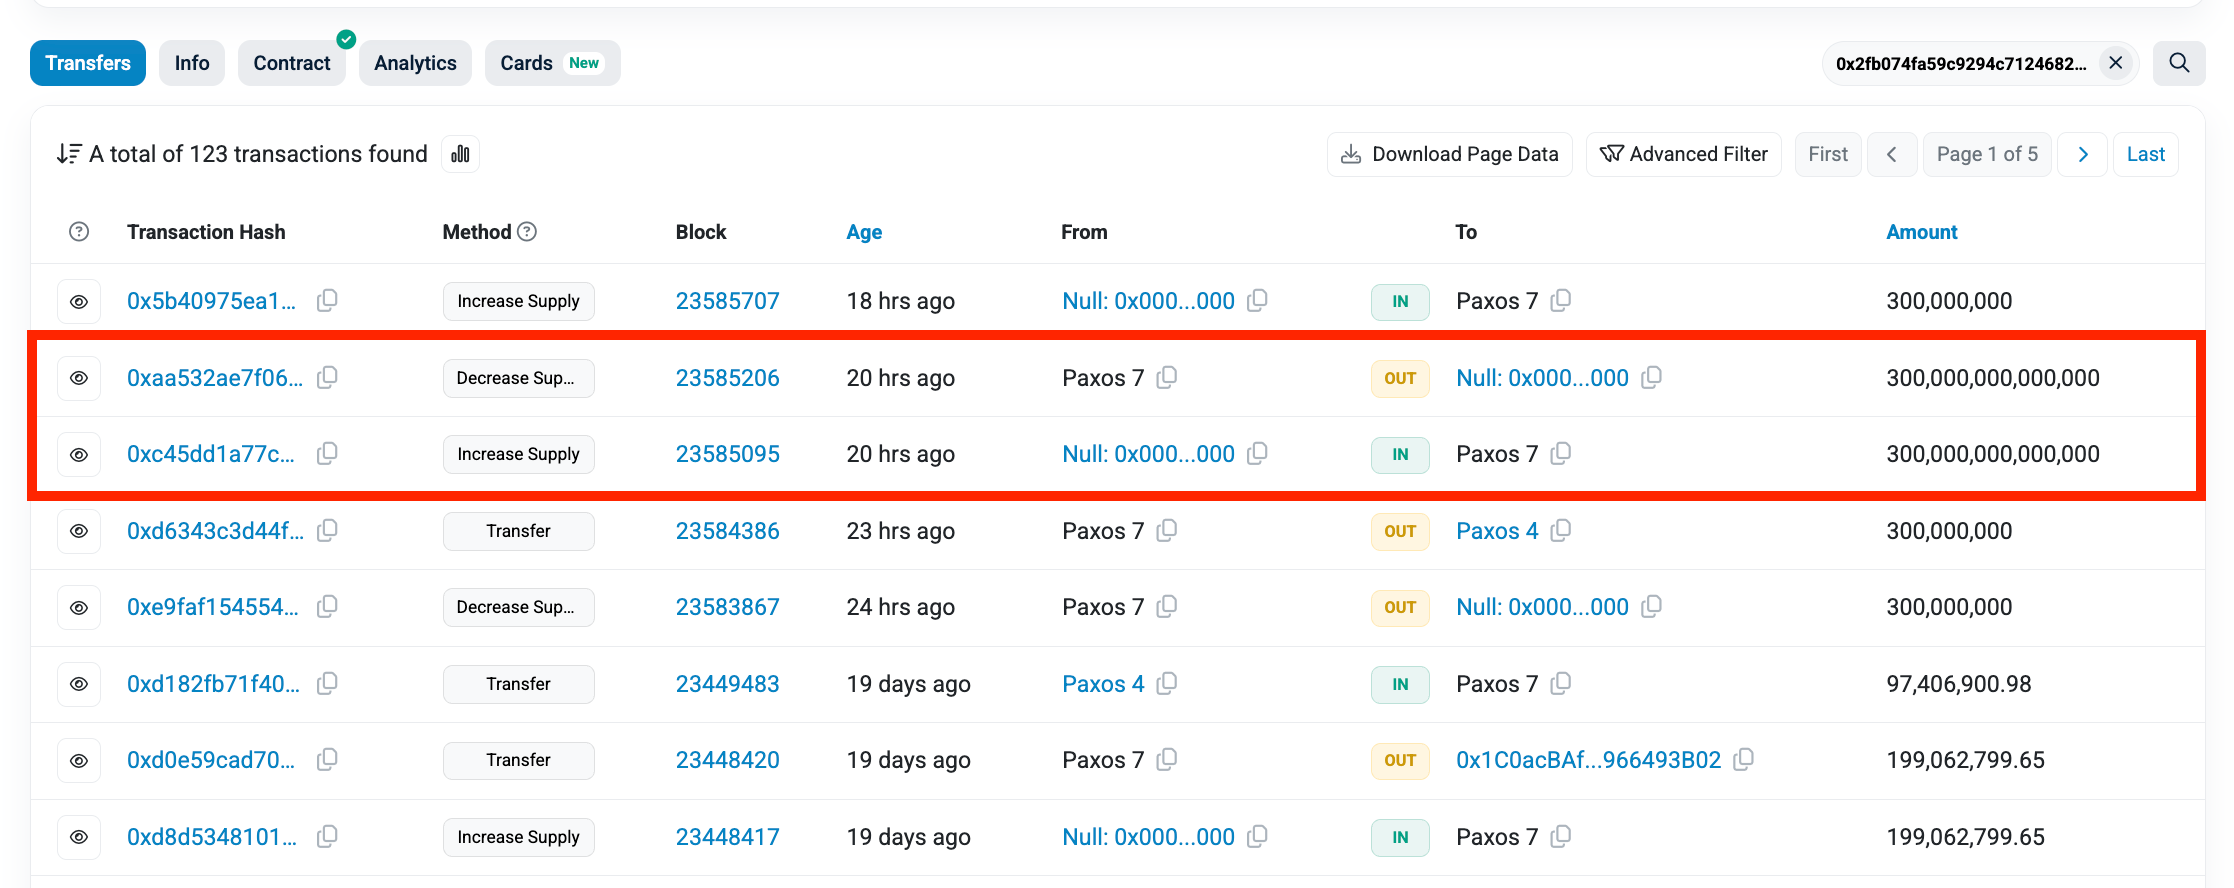Open the transactions chart icon

(x=460, y=154)
